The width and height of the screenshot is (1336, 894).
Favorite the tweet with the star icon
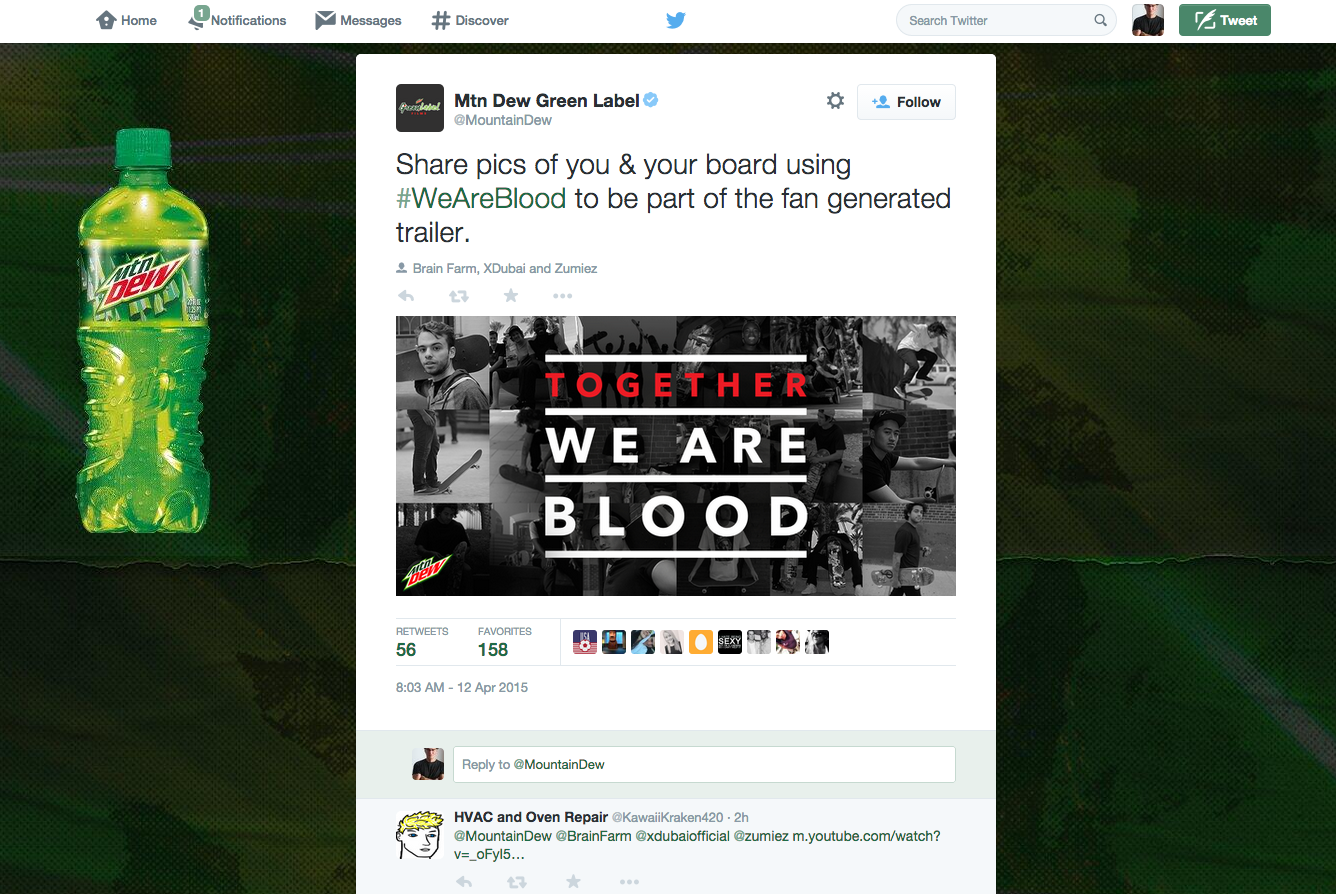(x=511, y=296)
